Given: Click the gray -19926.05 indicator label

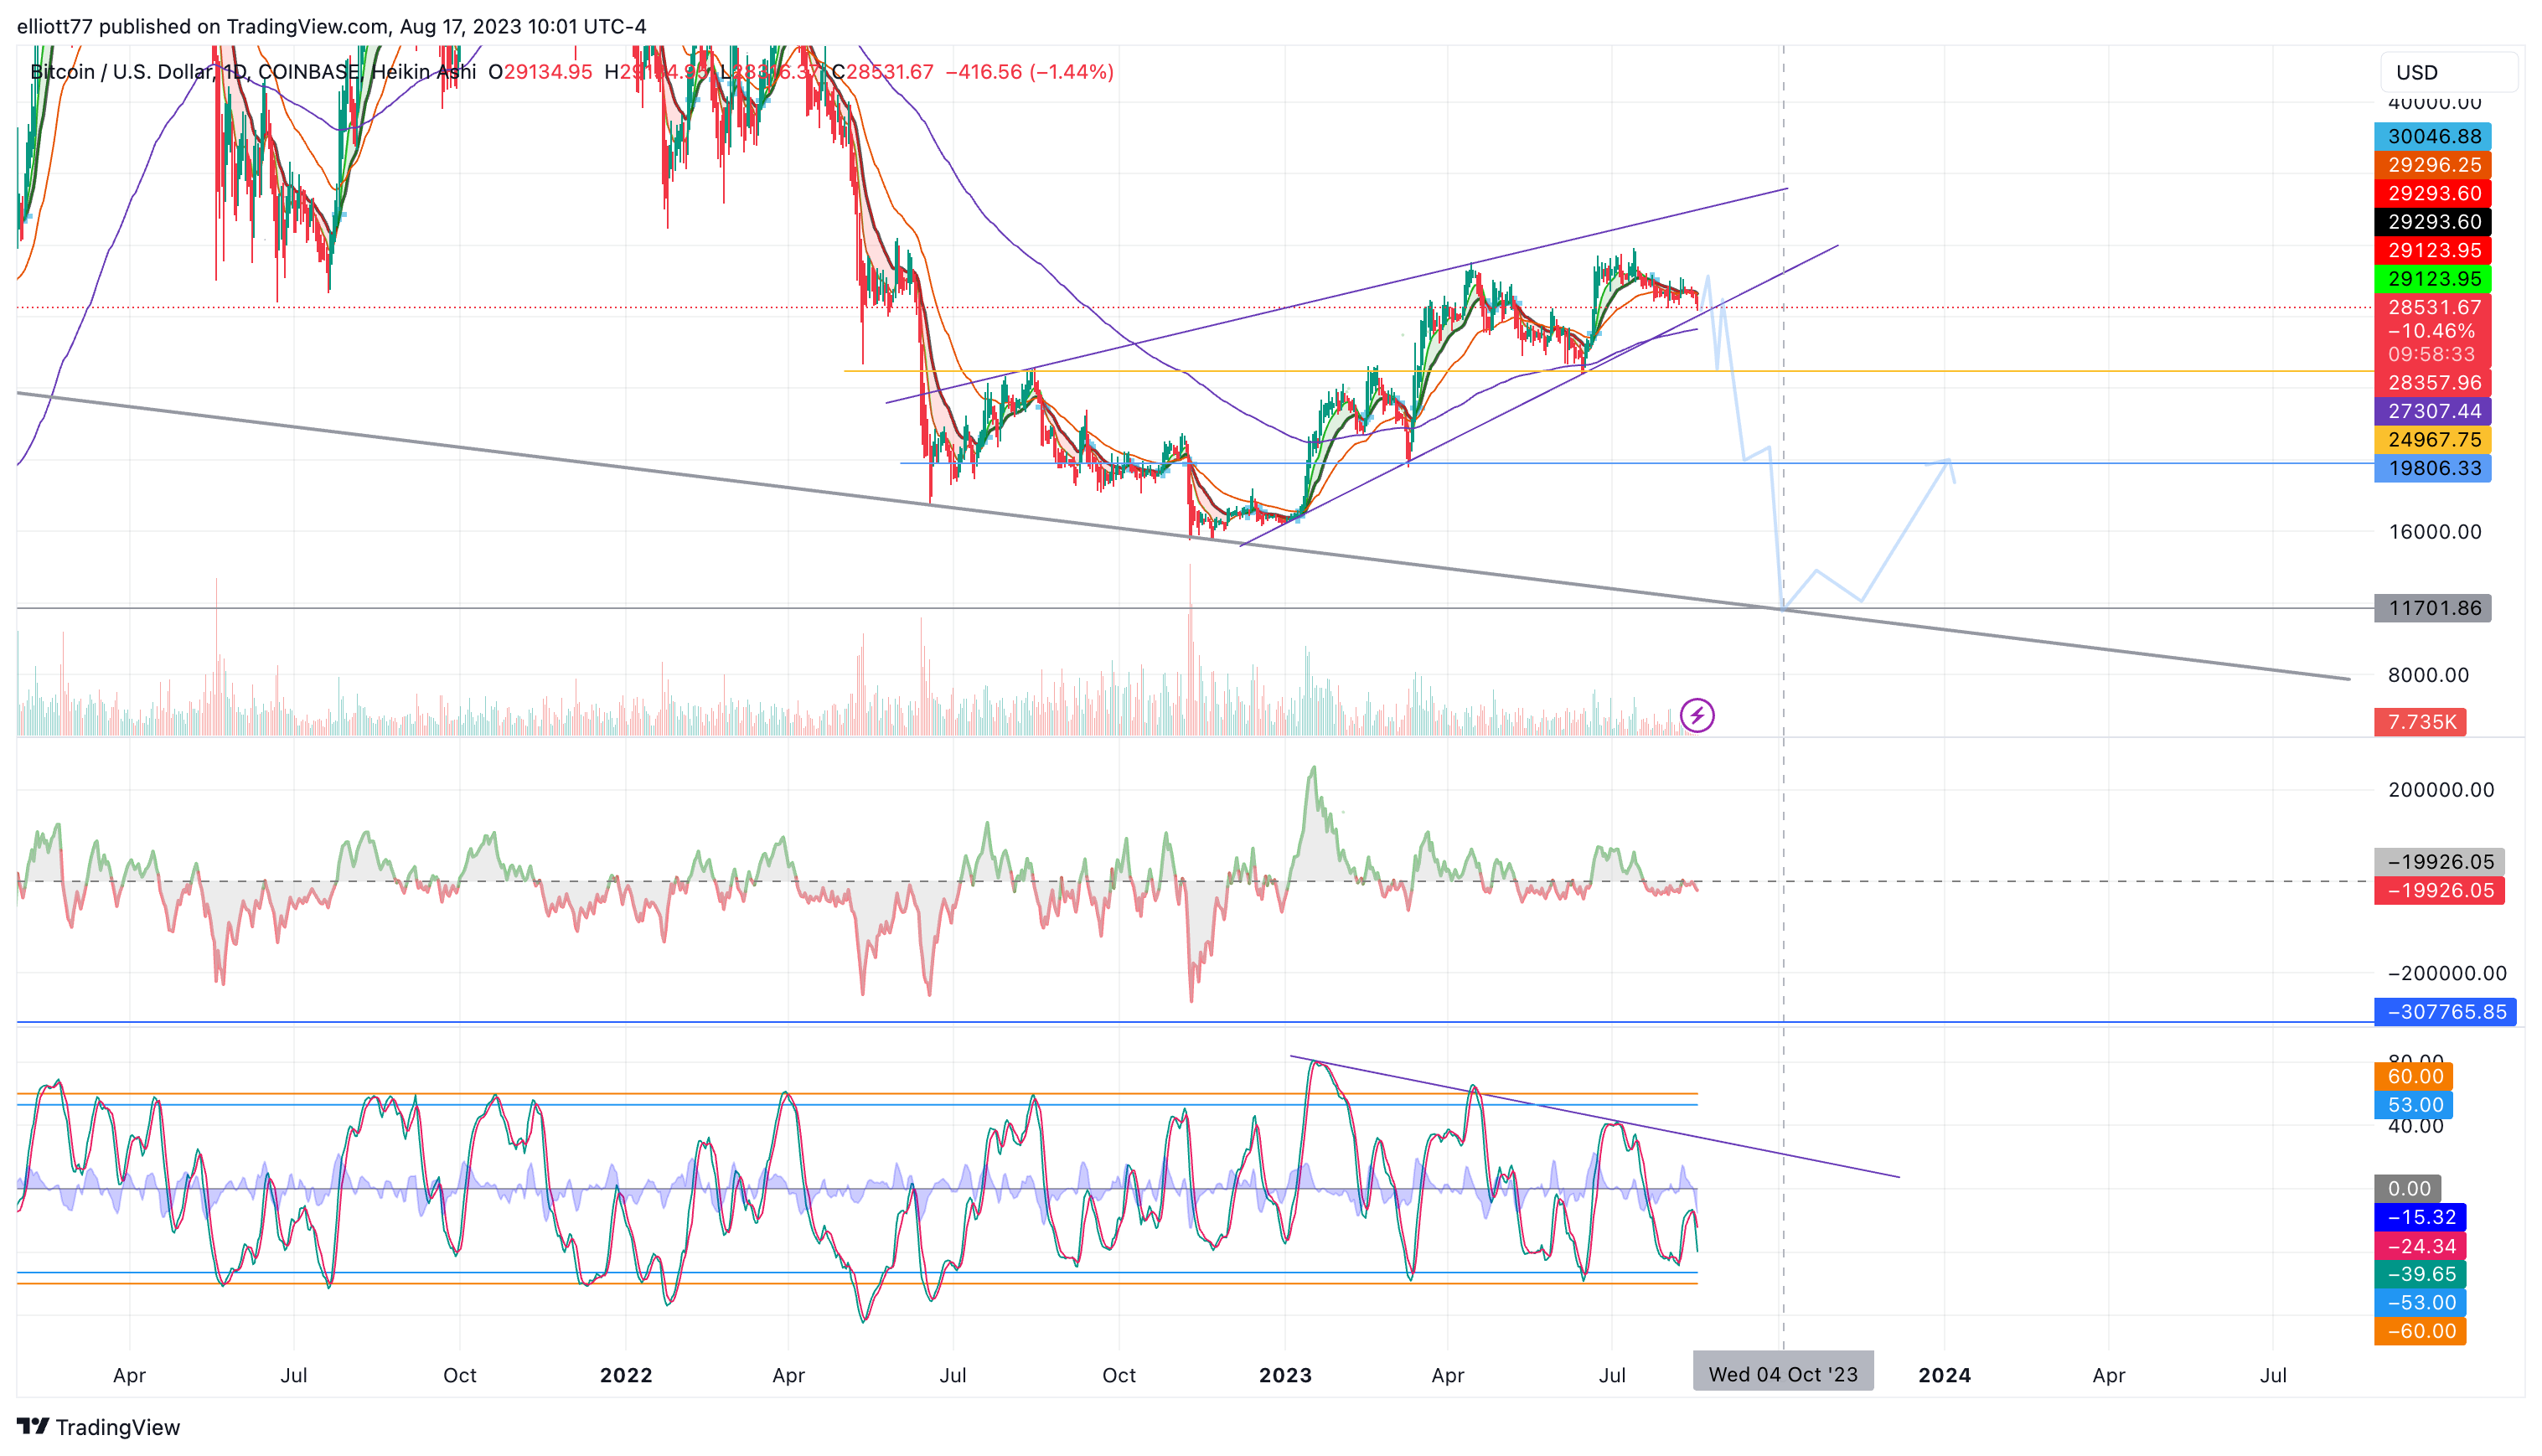Looking at the screenshot, I should click(2439, 861).
